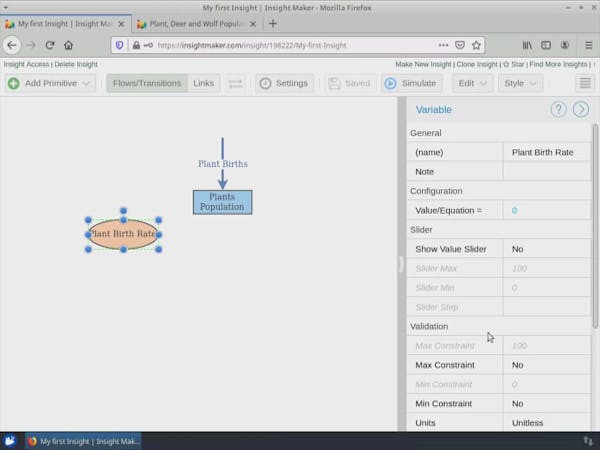Viewport: 600px width, 450px height.
Task: Click the browser Back arrow button
Action: 11,45
